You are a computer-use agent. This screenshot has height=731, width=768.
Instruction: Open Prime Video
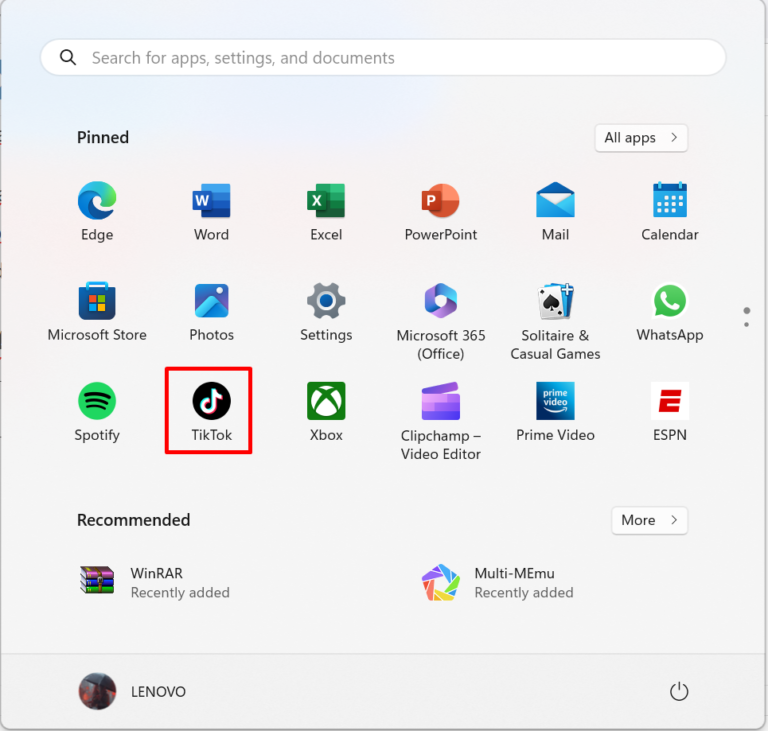click(555, 412)
